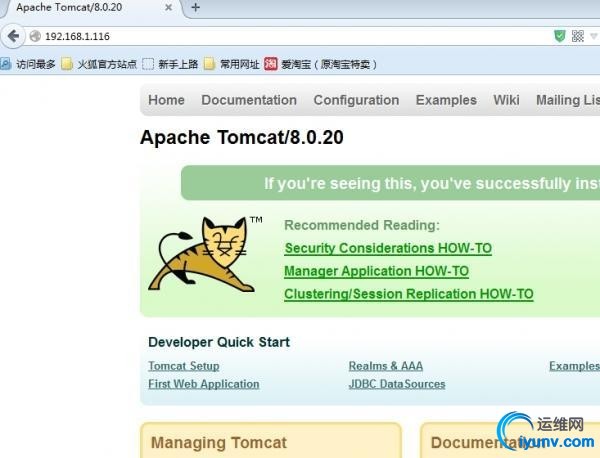Click the browser back arrow button
This screenshot has width=600, height=458.
13,36
